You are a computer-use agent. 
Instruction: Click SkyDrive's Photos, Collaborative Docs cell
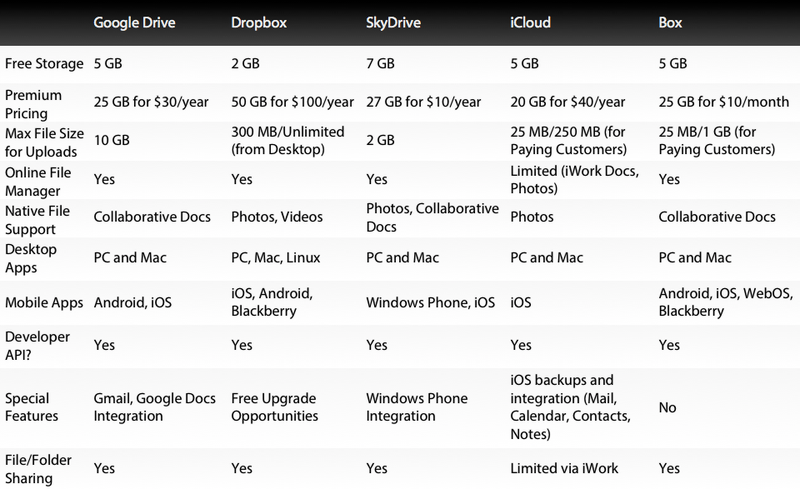click(432, 217)
